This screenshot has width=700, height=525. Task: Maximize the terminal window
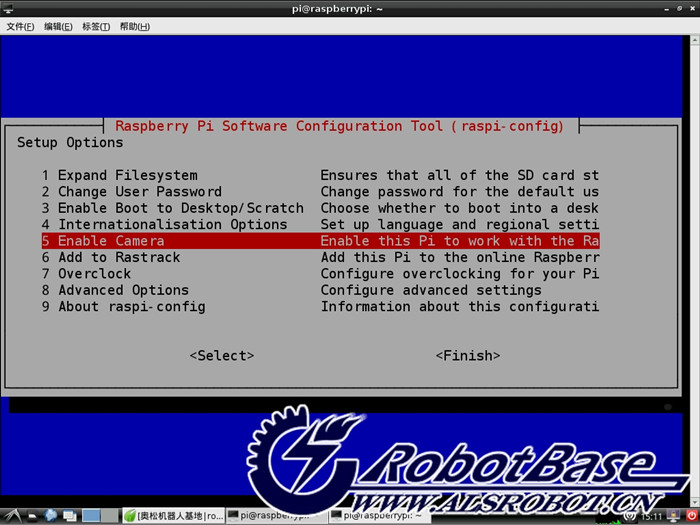click(x=679, y=8)
